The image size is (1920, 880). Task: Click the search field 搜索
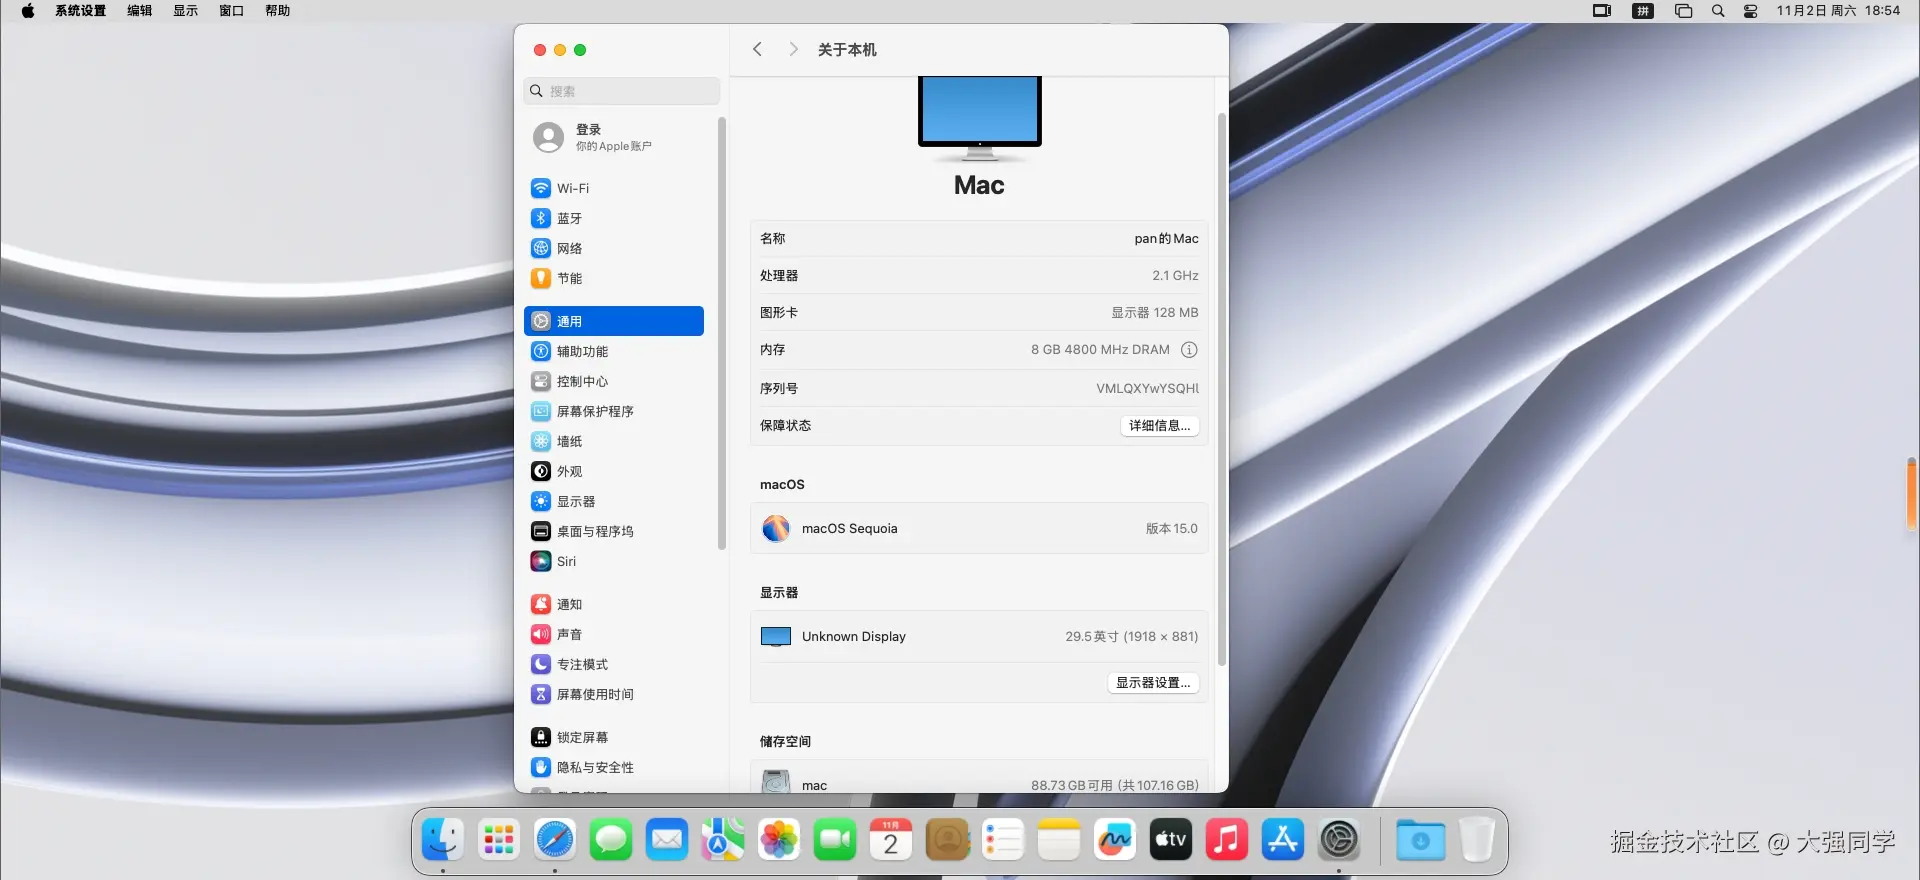622,91
